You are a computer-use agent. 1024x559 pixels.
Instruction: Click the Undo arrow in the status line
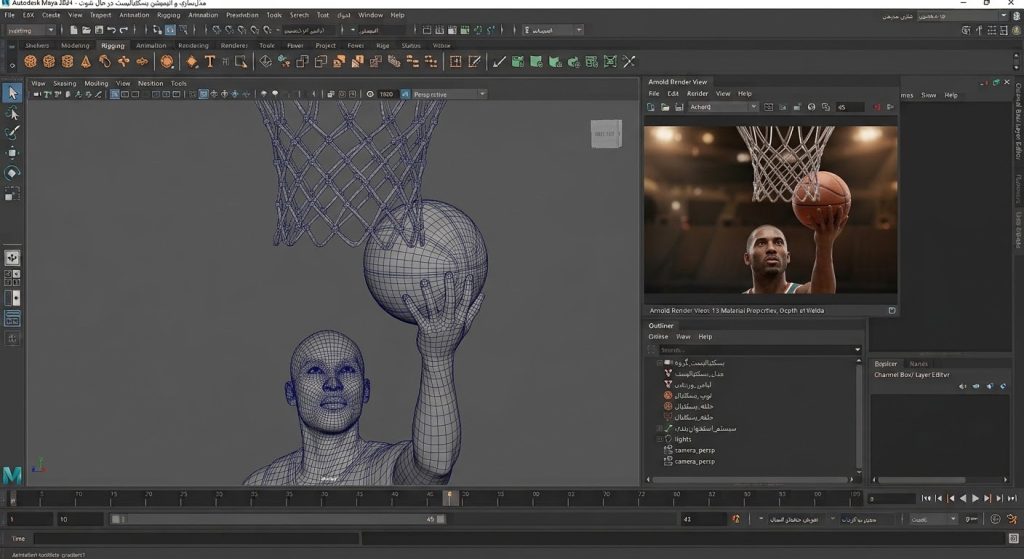pyautogui.click(x=111, y=30)
